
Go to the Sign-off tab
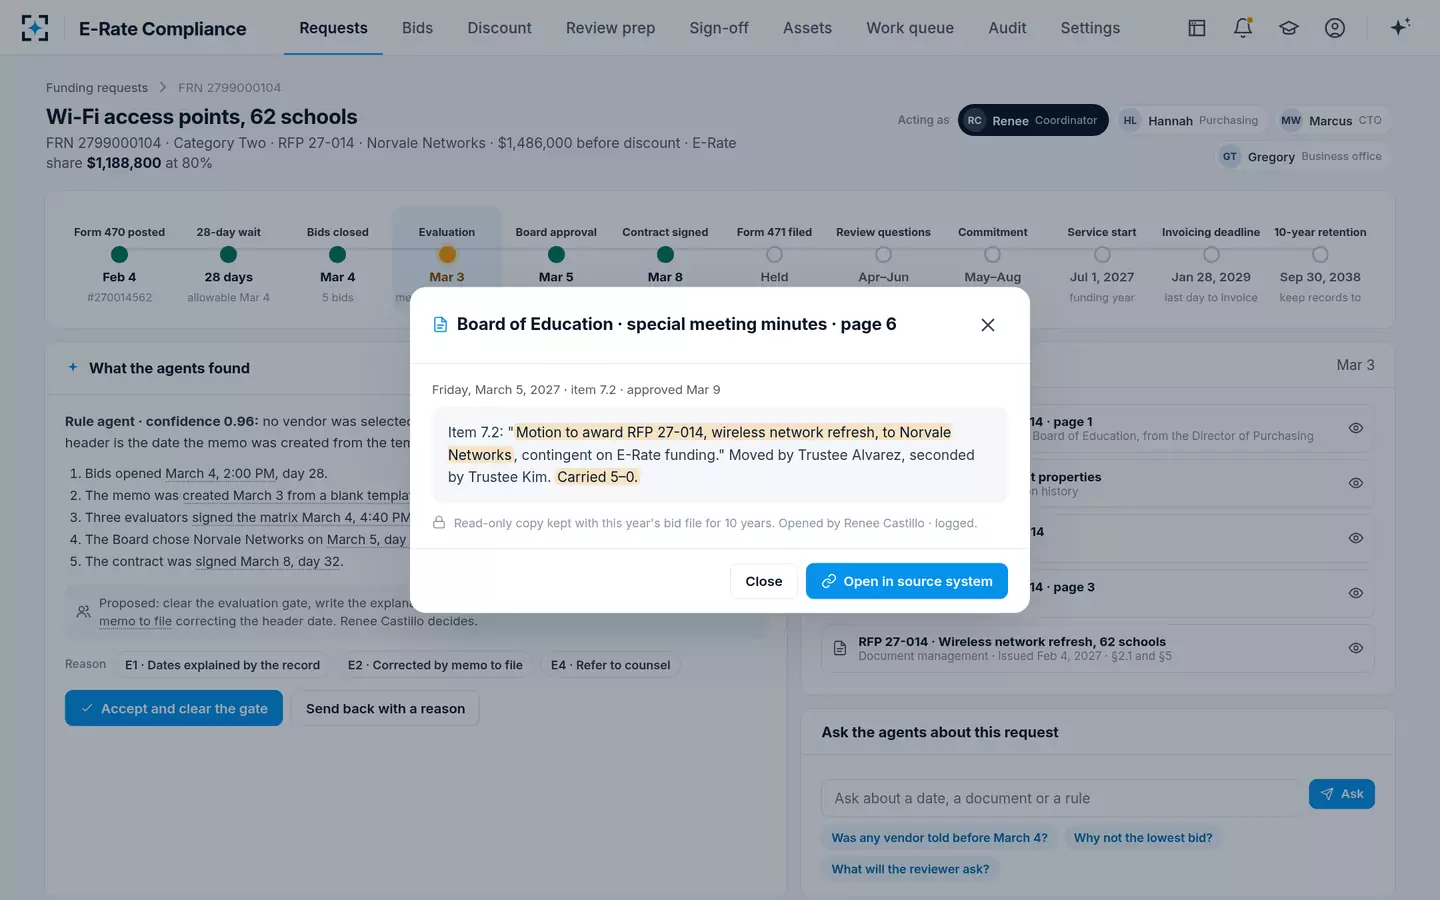tap(719, 28)
